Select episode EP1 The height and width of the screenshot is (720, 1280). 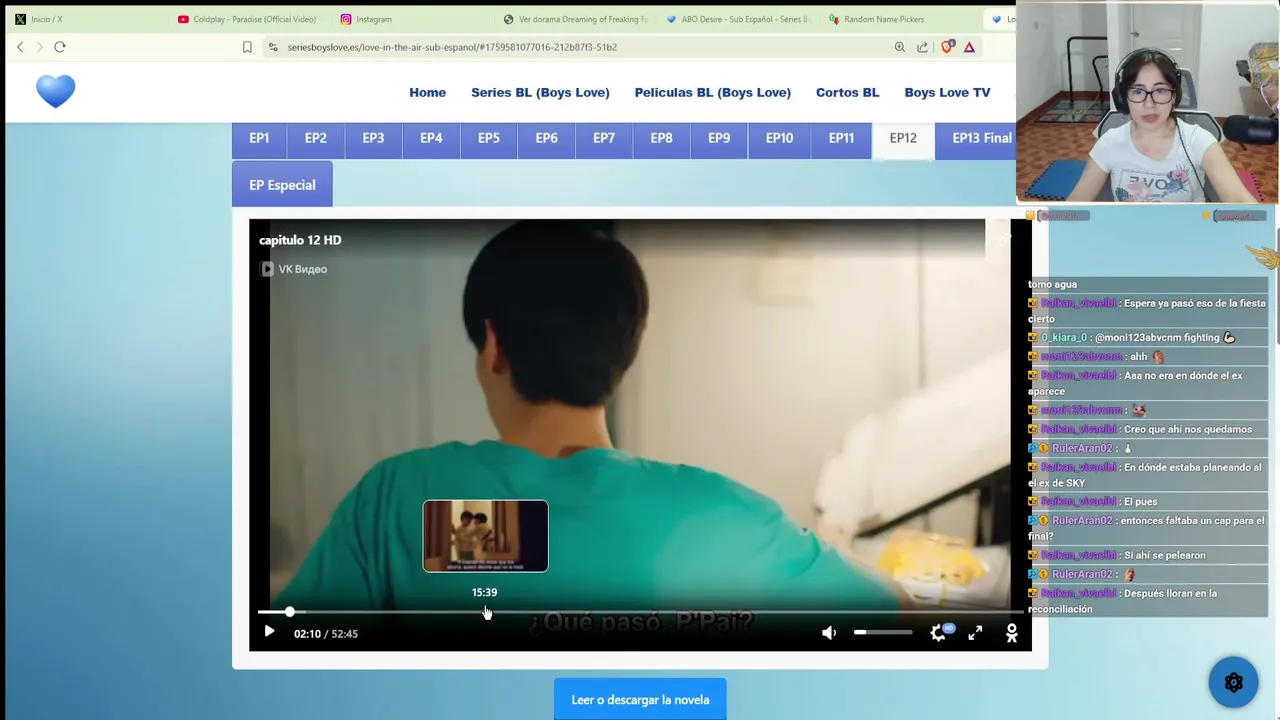tap(259, 139)
